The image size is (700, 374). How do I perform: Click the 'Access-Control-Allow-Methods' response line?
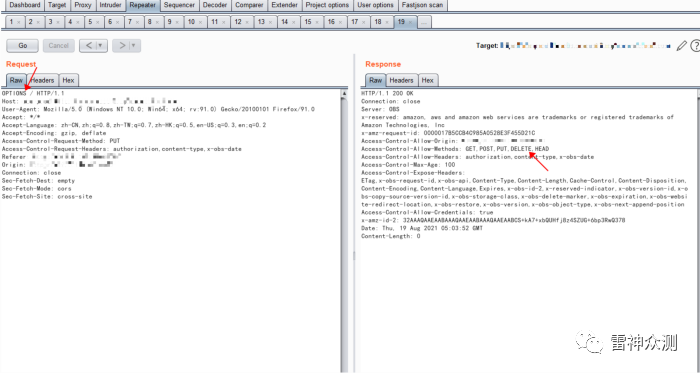[455, 149]
